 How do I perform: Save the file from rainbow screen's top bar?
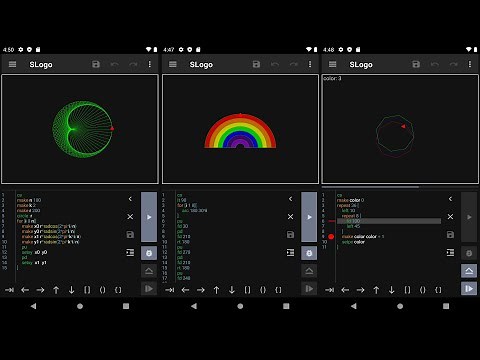[256, 64]
